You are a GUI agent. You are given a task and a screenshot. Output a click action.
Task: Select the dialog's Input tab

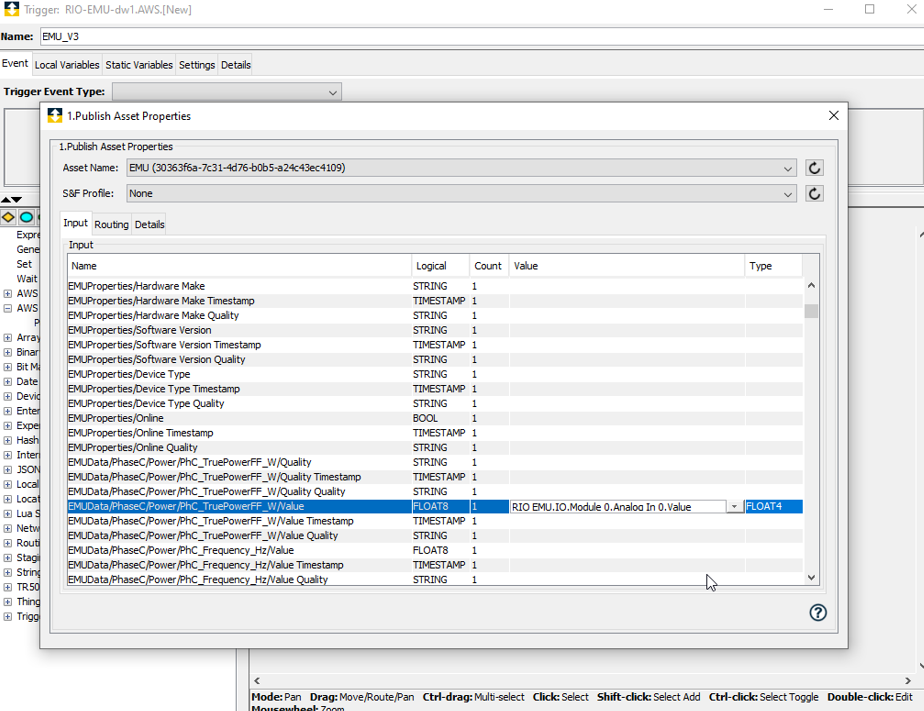(75, 223)
